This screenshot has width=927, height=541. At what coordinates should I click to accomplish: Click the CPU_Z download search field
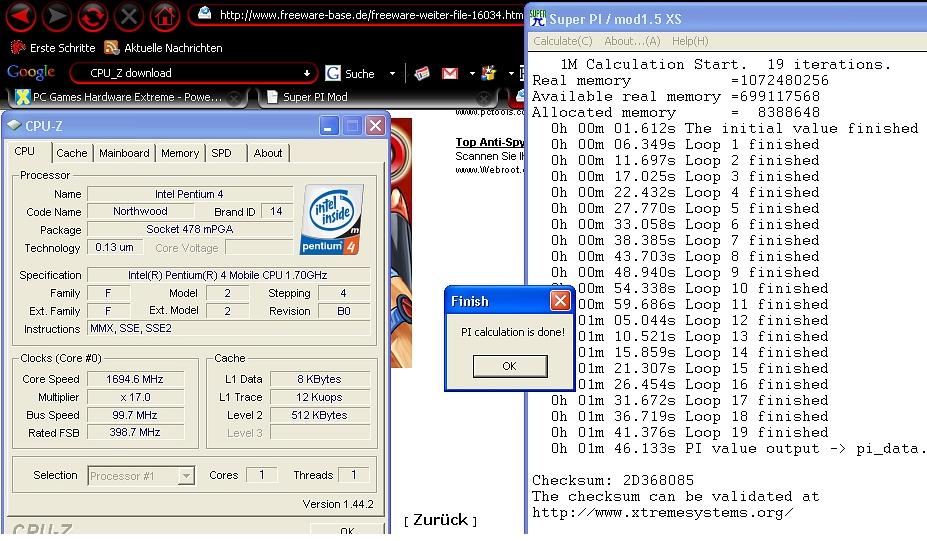[194, 73]
